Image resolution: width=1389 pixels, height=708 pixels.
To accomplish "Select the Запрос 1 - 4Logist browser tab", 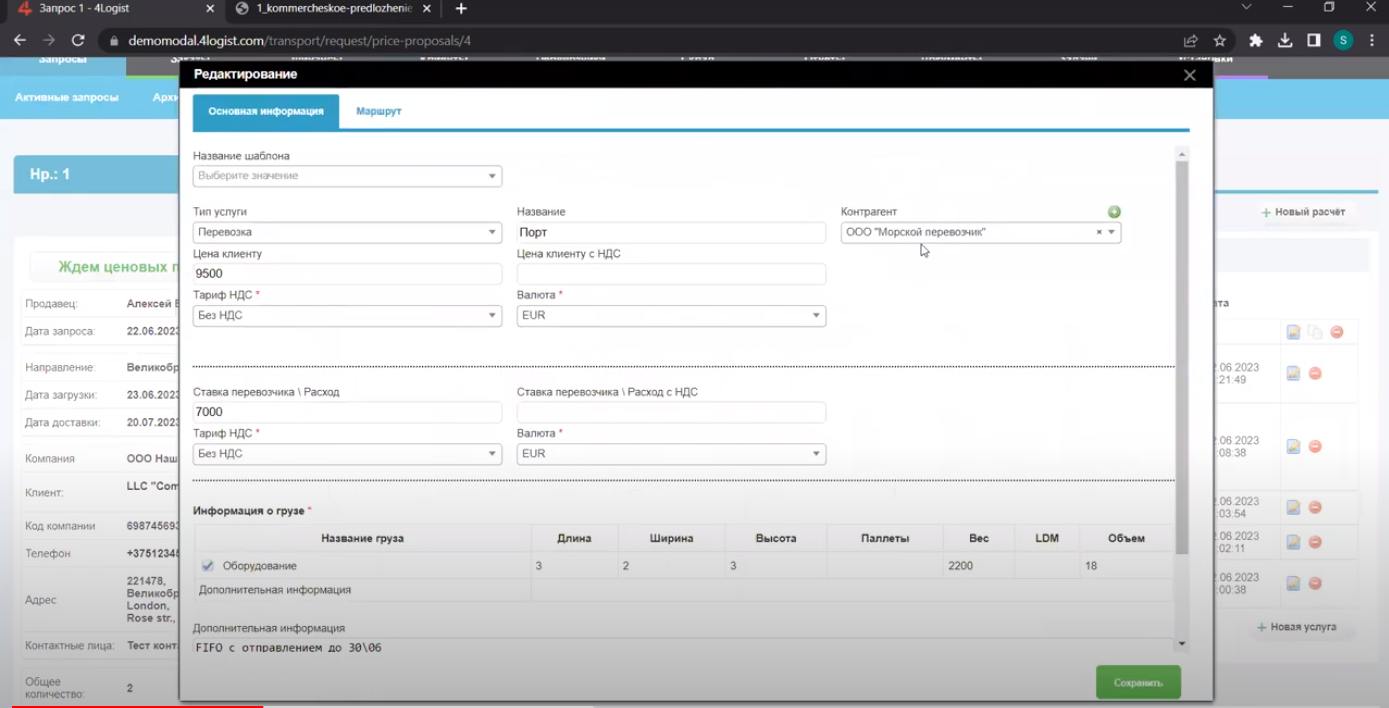I will coord(115,9).
